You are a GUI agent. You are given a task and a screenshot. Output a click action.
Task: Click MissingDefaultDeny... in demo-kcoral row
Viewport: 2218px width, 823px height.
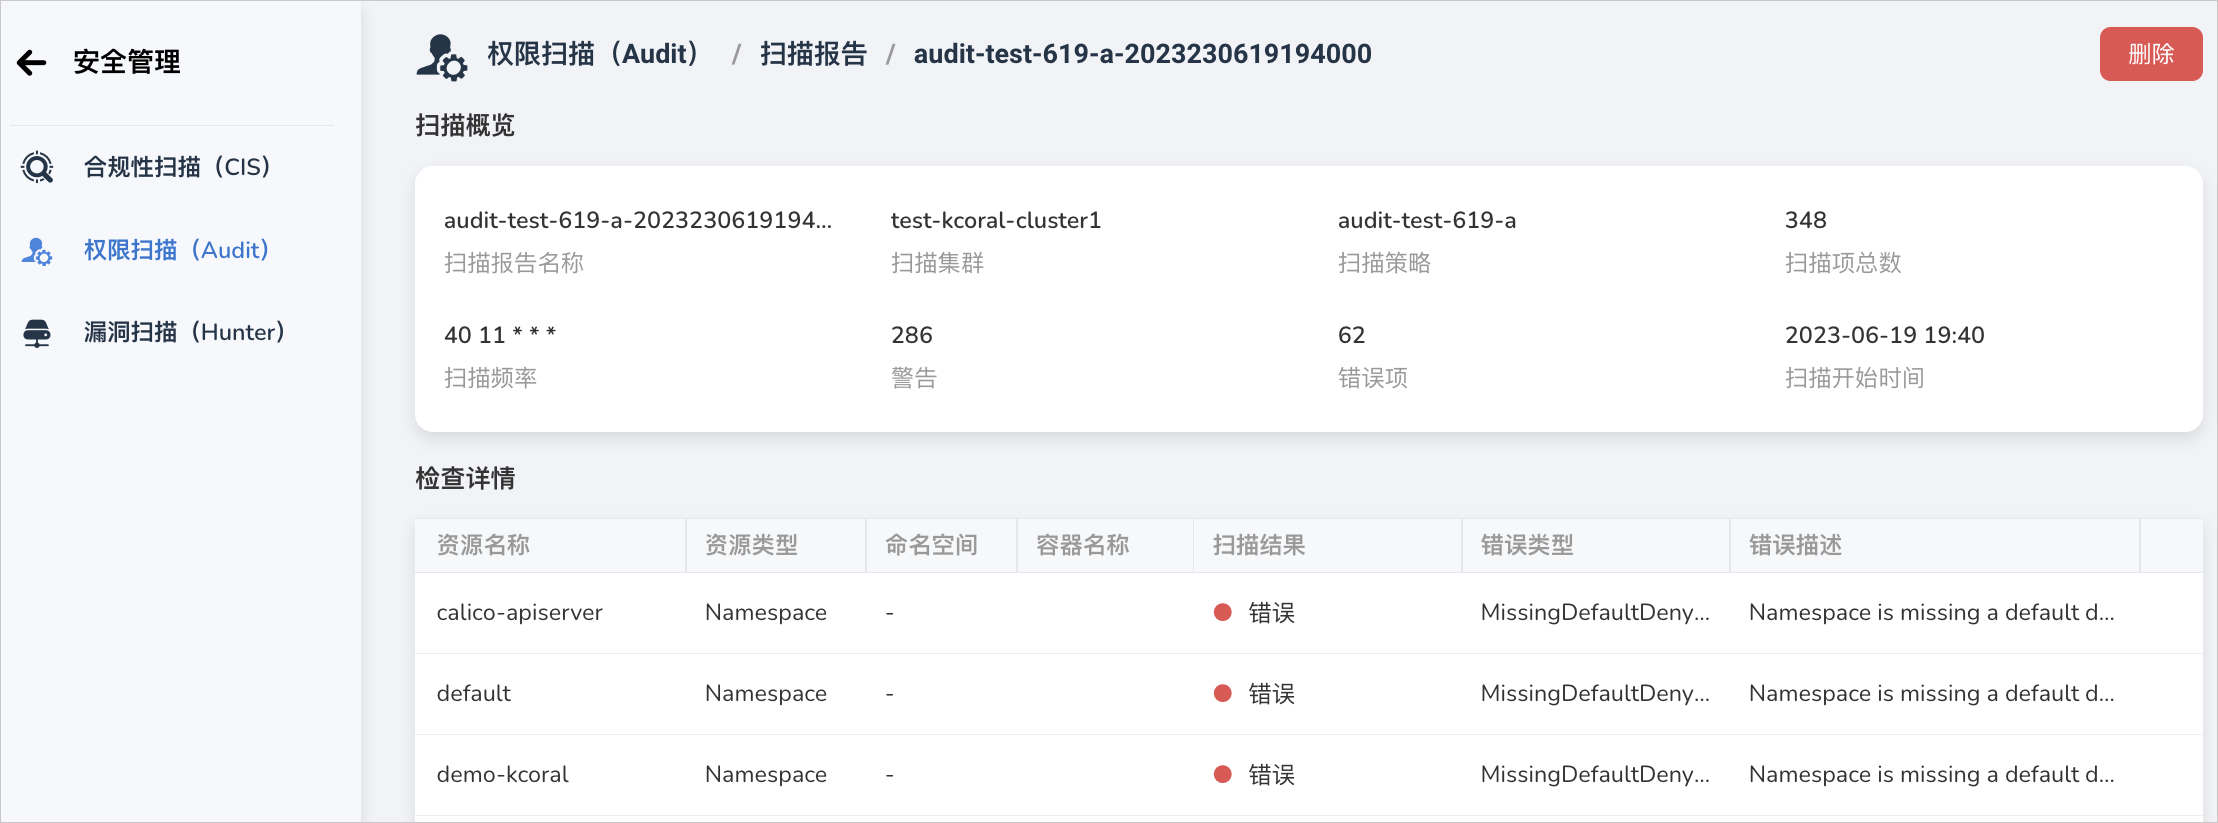pyautogui.click(x=1595, y=774)
